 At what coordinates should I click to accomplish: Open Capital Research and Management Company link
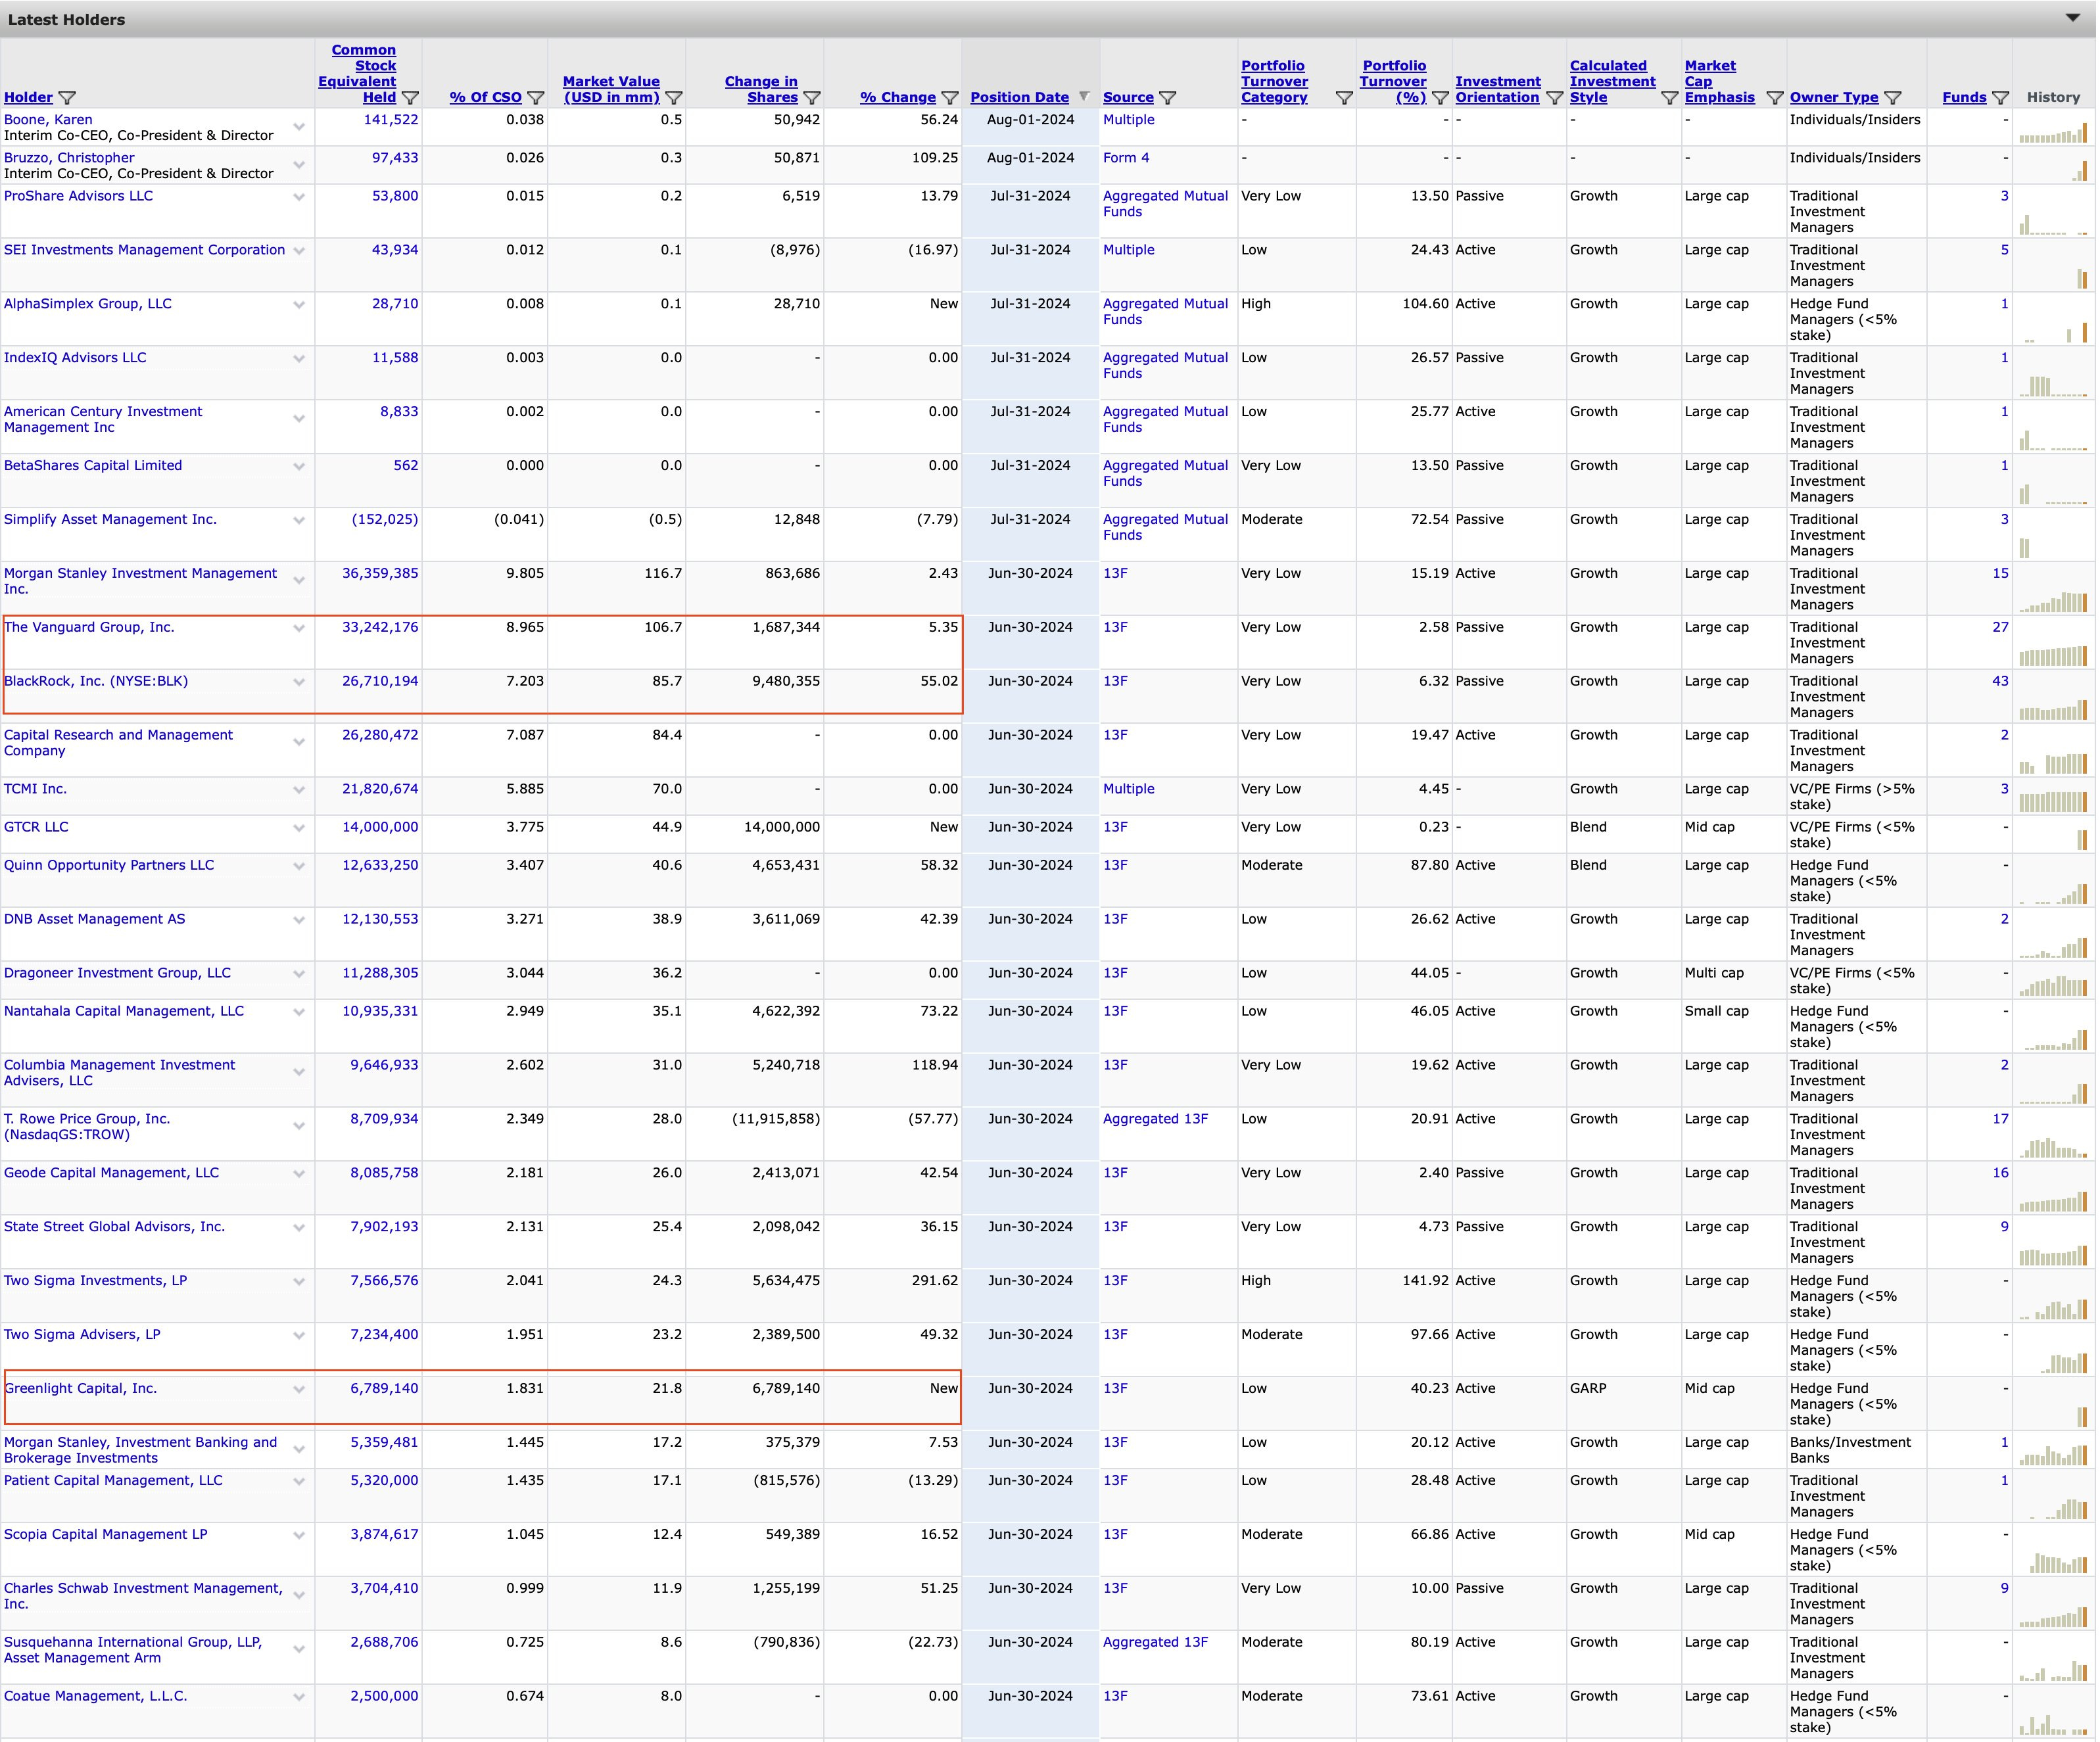(x=118, y=743)
